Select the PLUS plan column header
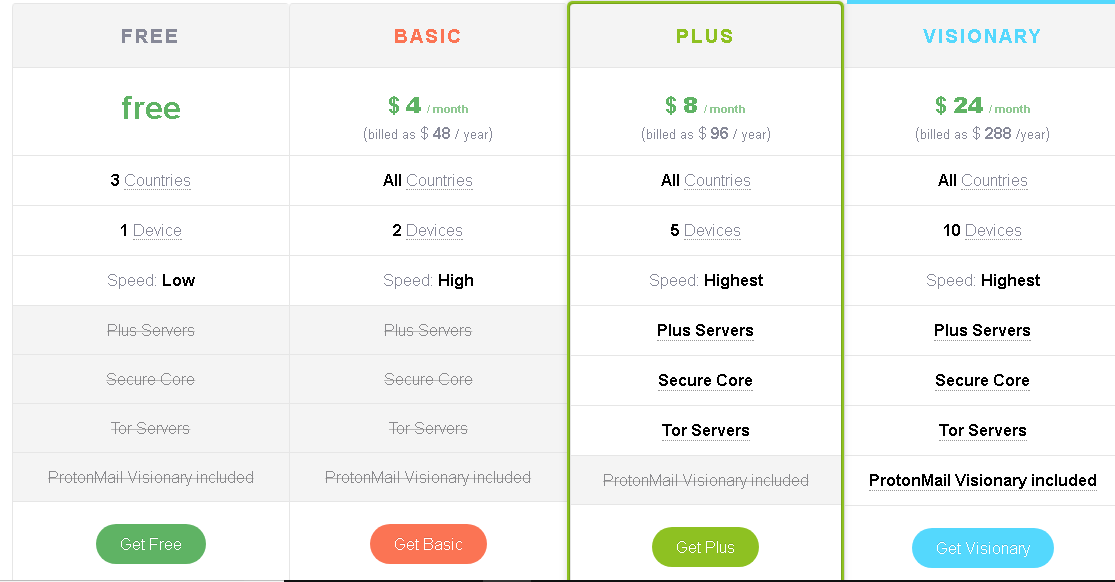Viewport: 1115px width, 582px height. coord(705,36)
